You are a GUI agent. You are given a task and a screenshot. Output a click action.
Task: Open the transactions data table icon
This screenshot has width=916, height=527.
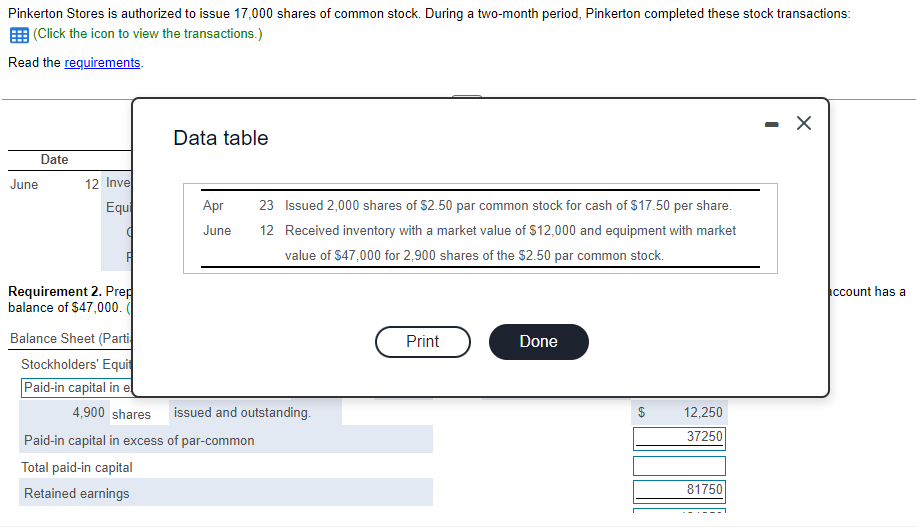click(19, 35)
